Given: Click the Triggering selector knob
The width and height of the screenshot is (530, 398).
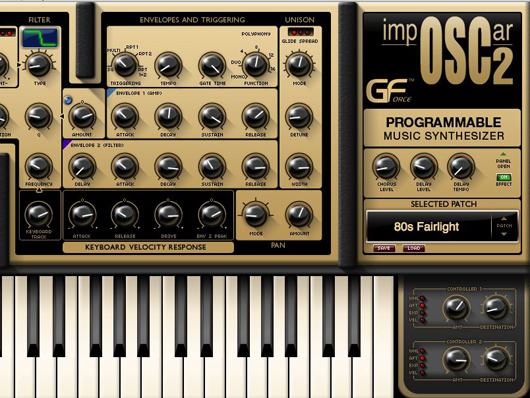Looking at the screenshot, I should tap(125, 65).
